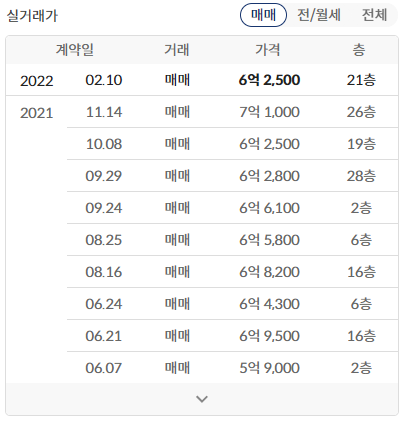
Task: Click the 11.14 contract date
Action: tap(104, 112)
